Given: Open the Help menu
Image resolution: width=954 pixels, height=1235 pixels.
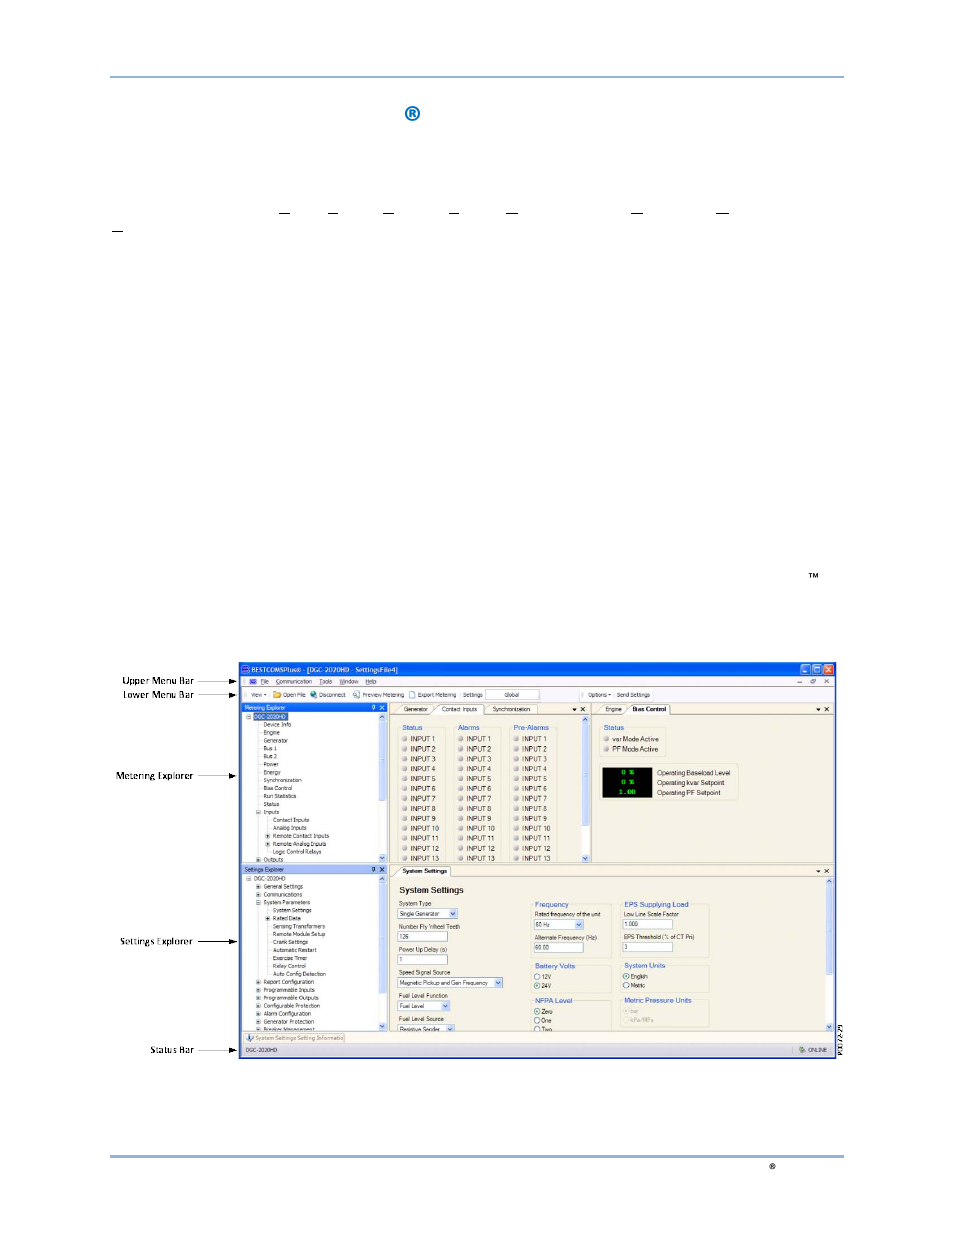Looking at the screenshot, I should tap(371, 681).
